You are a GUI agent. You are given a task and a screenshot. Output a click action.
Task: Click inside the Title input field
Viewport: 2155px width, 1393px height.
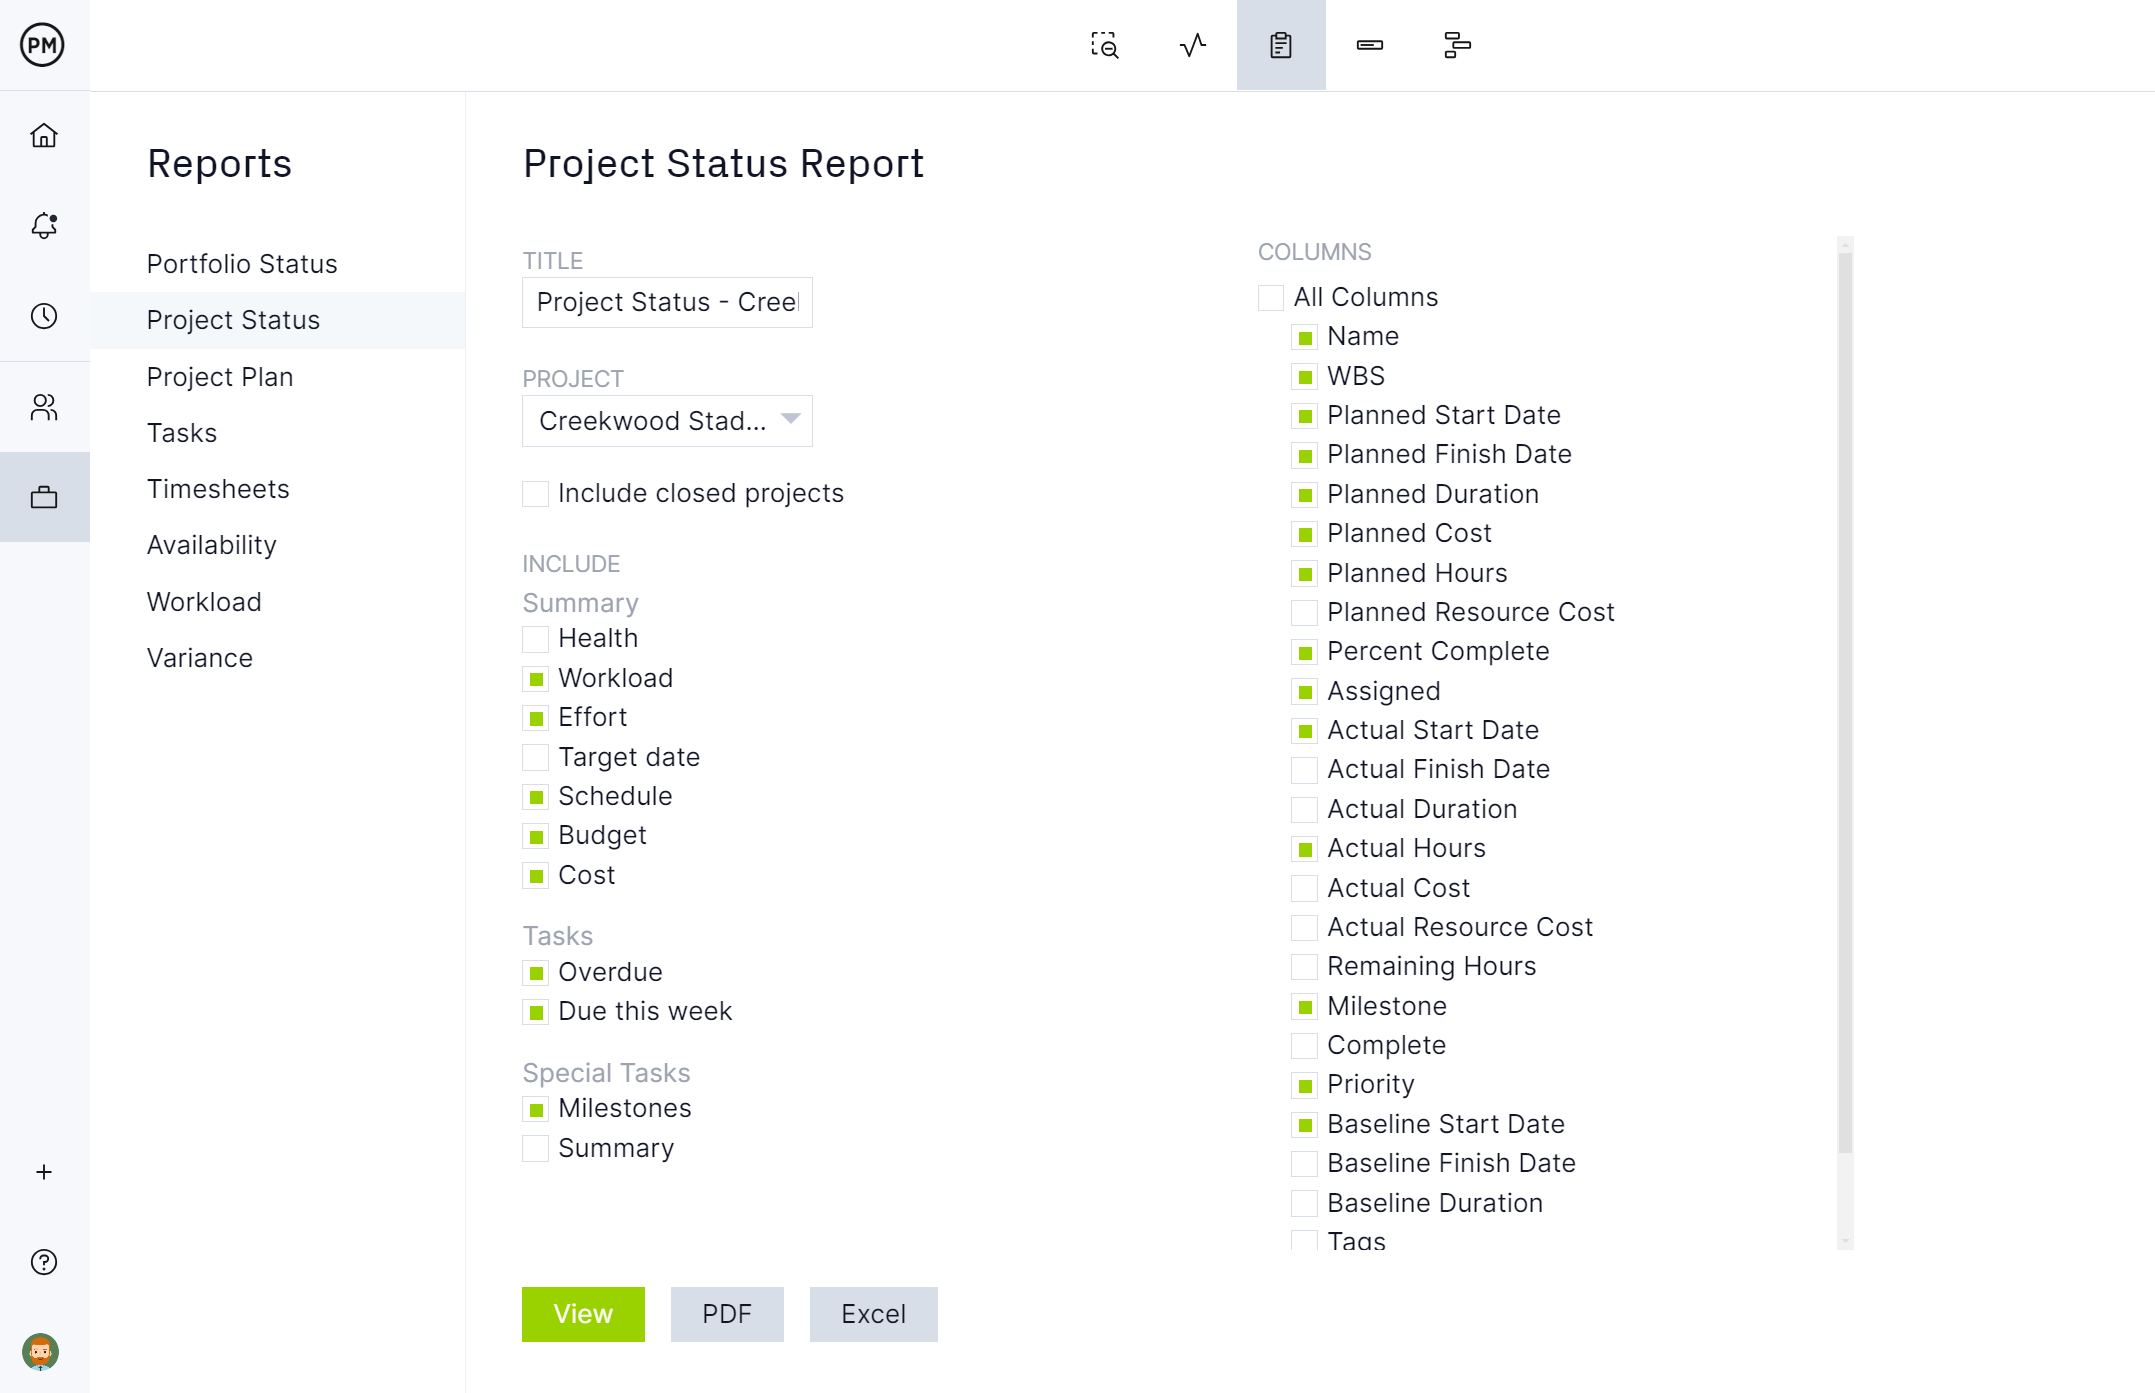(x=667, y=302)
